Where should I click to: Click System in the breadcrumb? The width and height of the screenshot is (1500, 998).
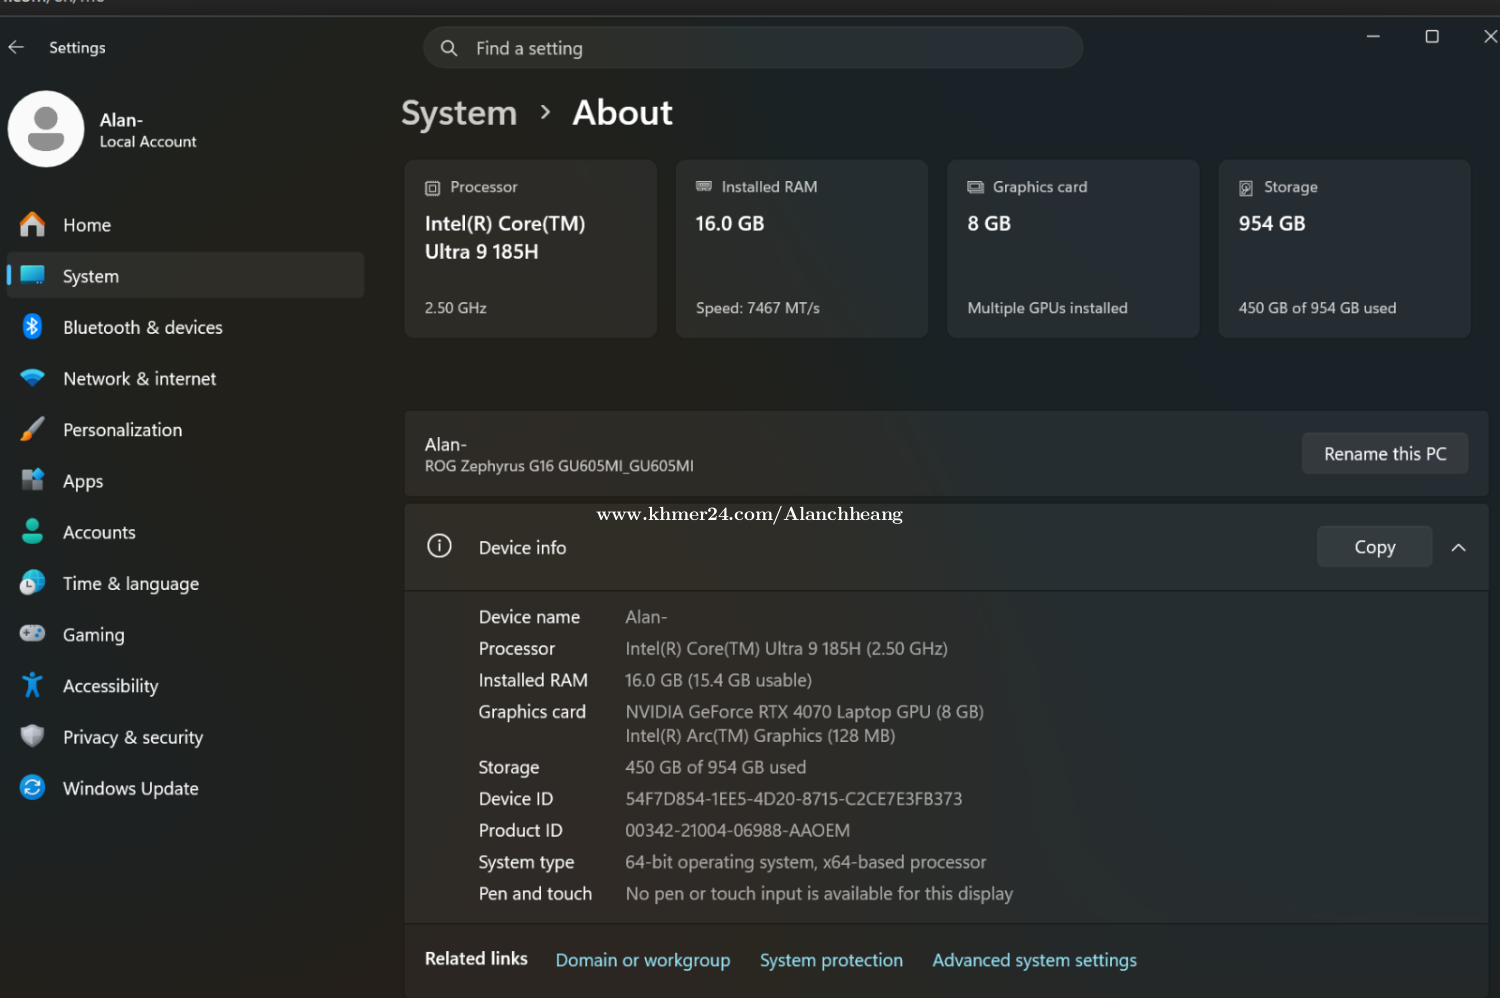(459, 113)
